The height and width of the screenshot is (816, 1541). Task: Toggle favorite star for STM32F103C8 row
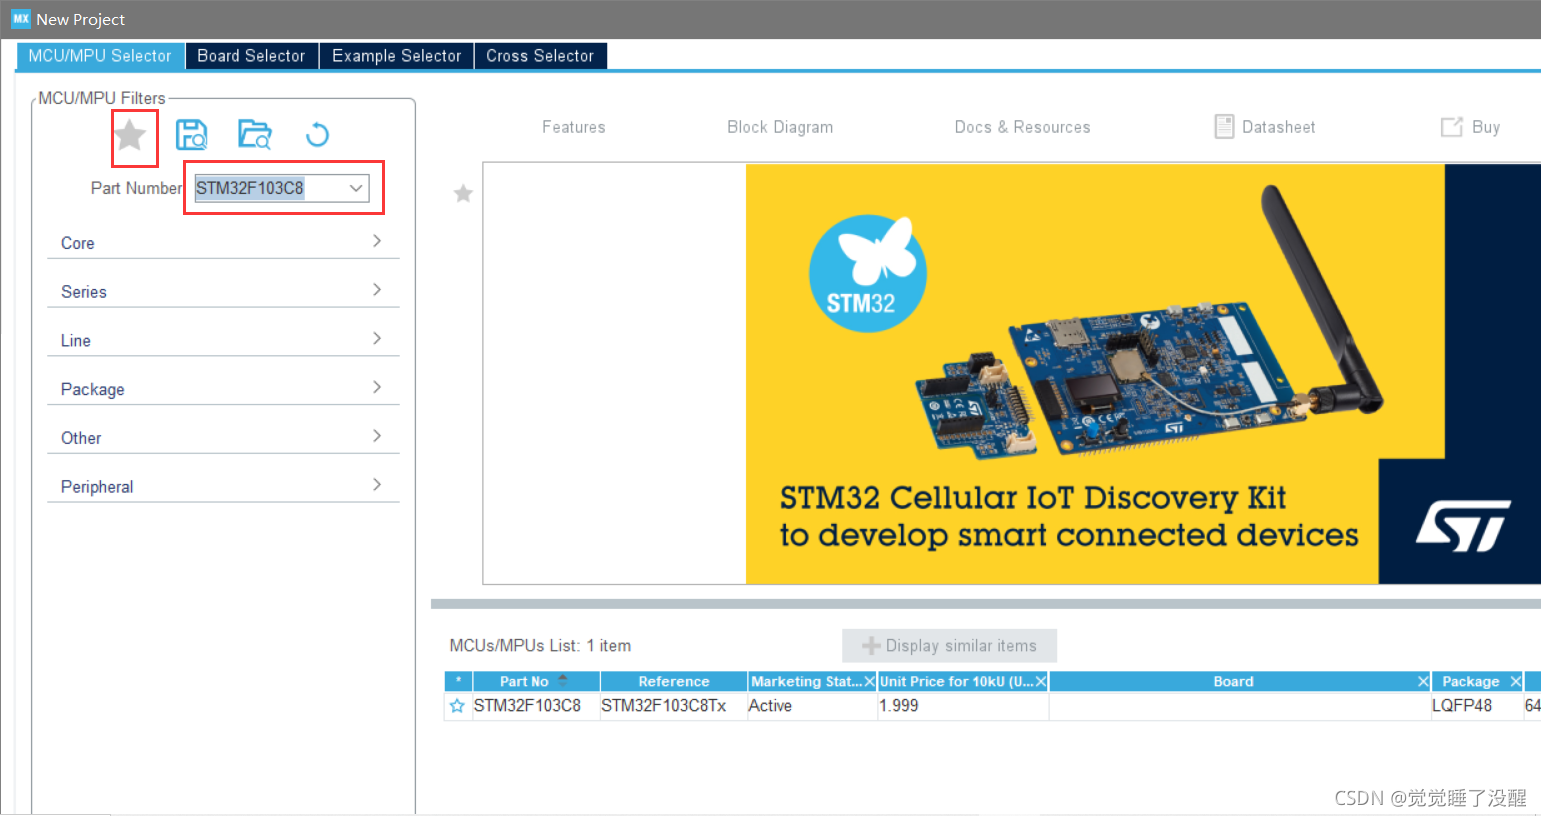click(457, 706)
